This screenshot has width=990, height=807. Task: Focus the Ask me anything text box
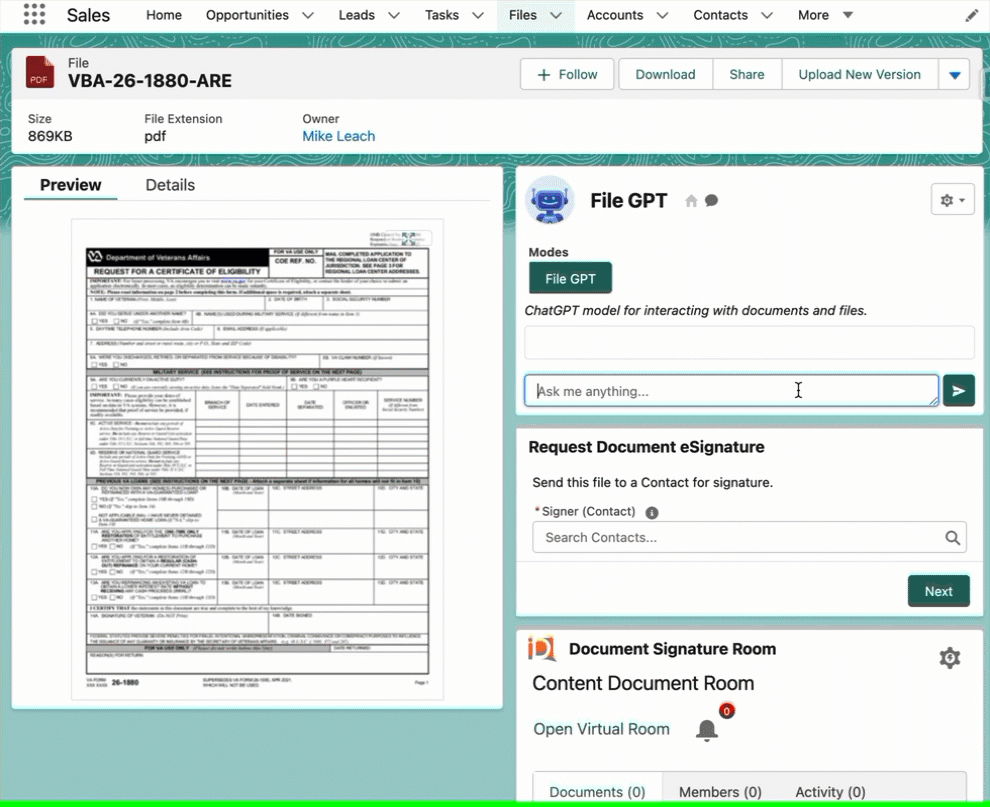point(731,391)
